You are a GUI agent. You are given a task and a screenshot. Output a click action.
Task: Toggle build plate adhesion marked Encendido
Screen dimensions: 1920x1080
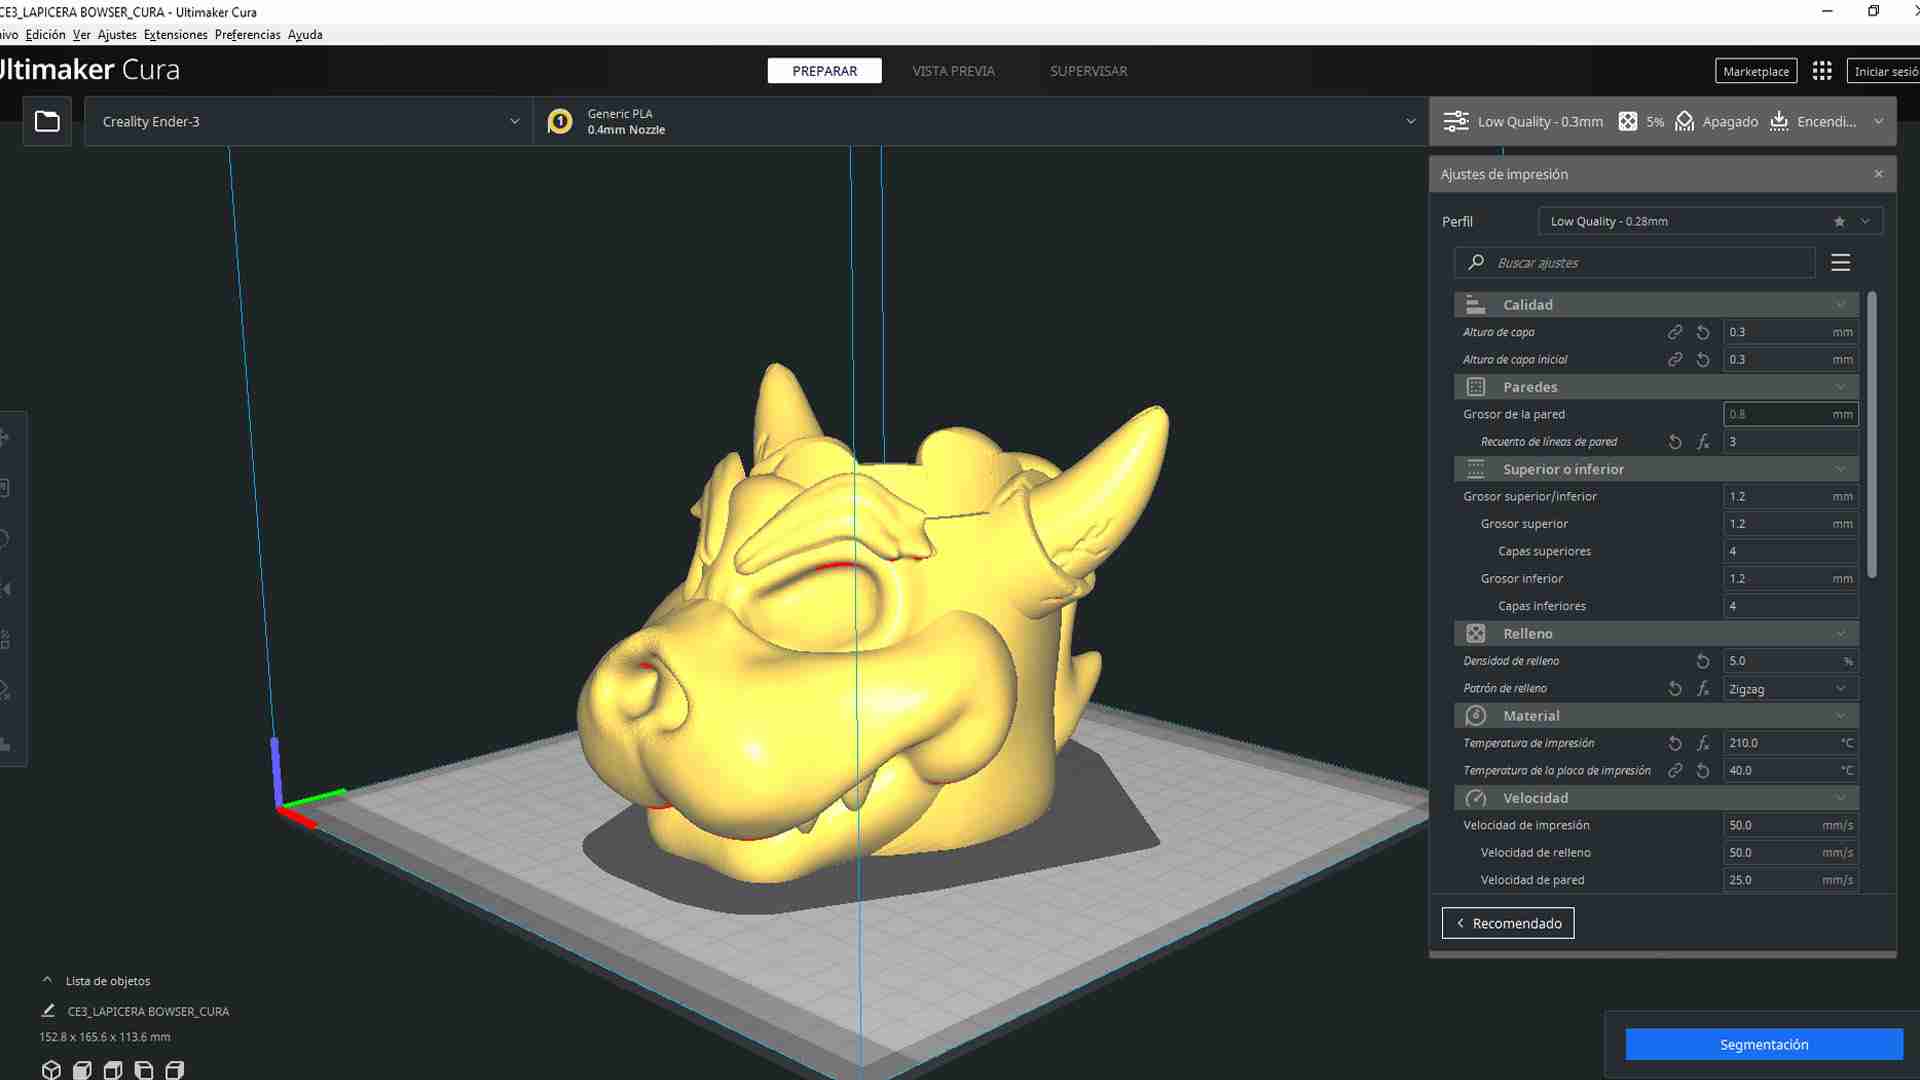click(1812, 121)
